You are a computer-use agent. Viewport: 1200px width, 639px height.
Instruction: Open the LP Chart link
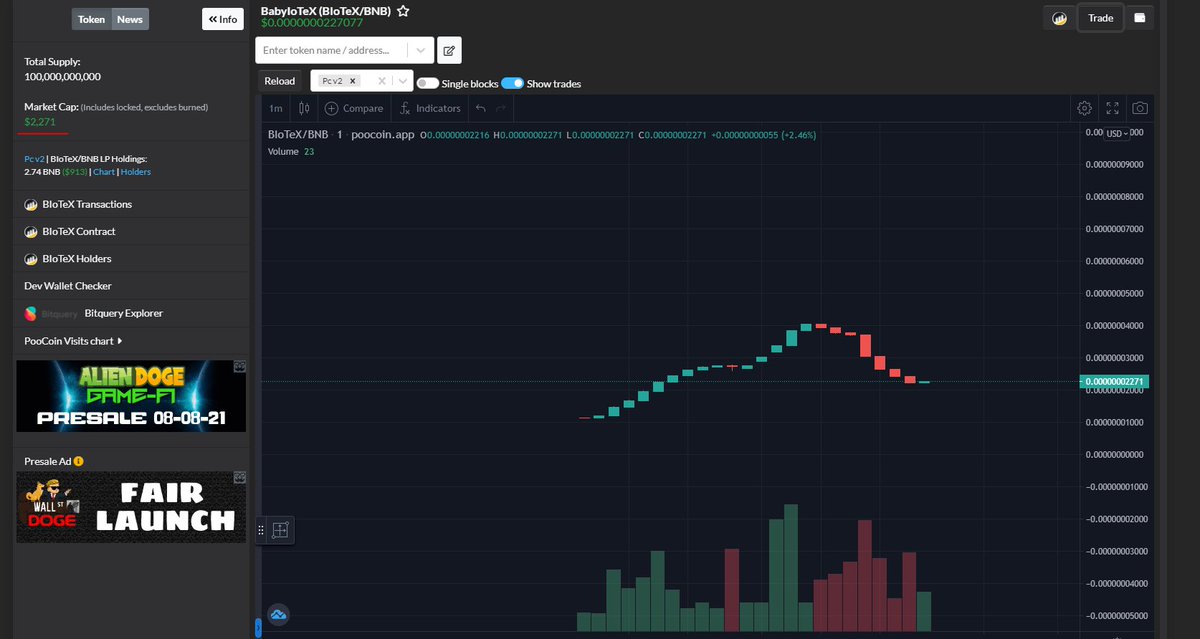click(104, 172)
